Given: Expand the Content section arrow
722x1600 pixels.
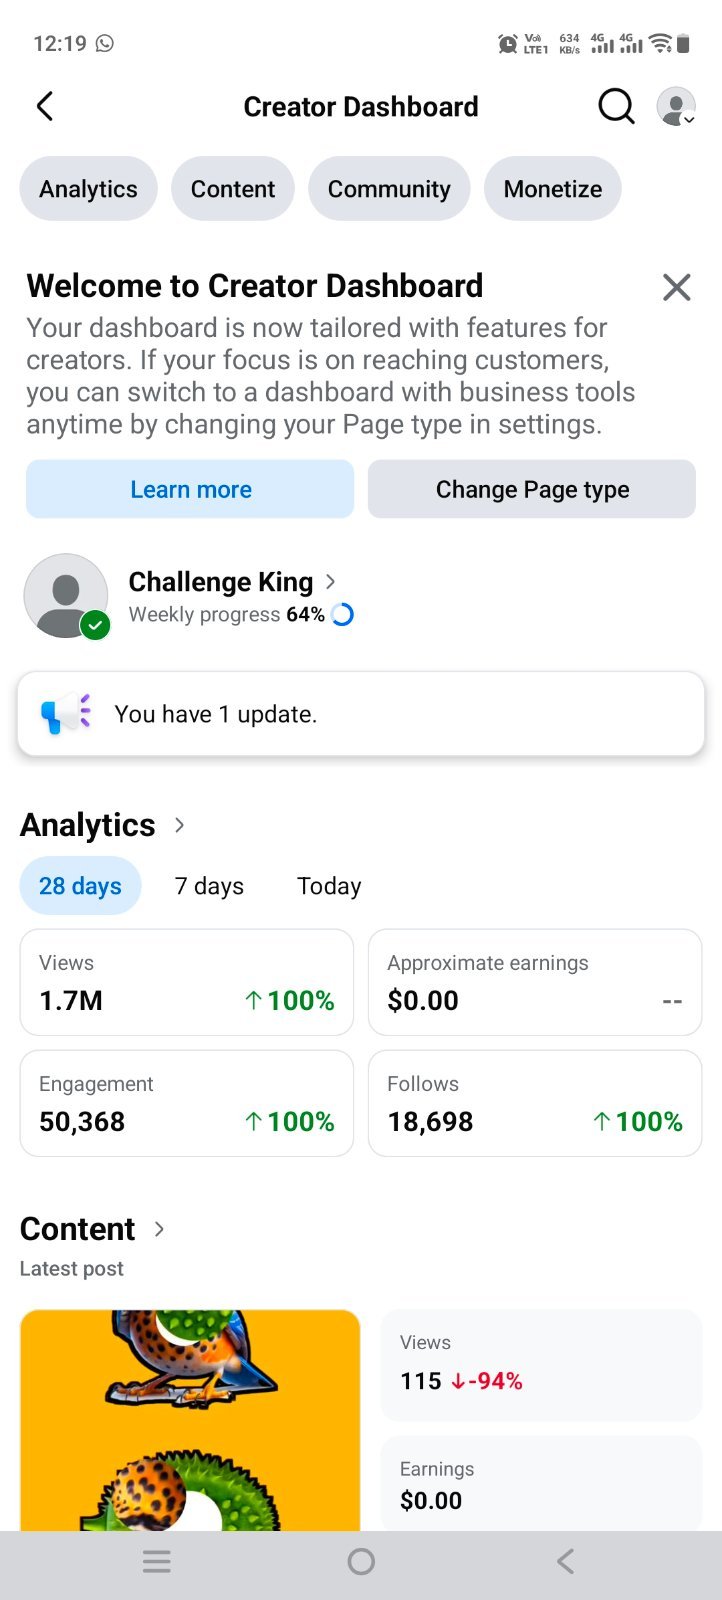Looking at the screenshot, I should coord(159,1229).
